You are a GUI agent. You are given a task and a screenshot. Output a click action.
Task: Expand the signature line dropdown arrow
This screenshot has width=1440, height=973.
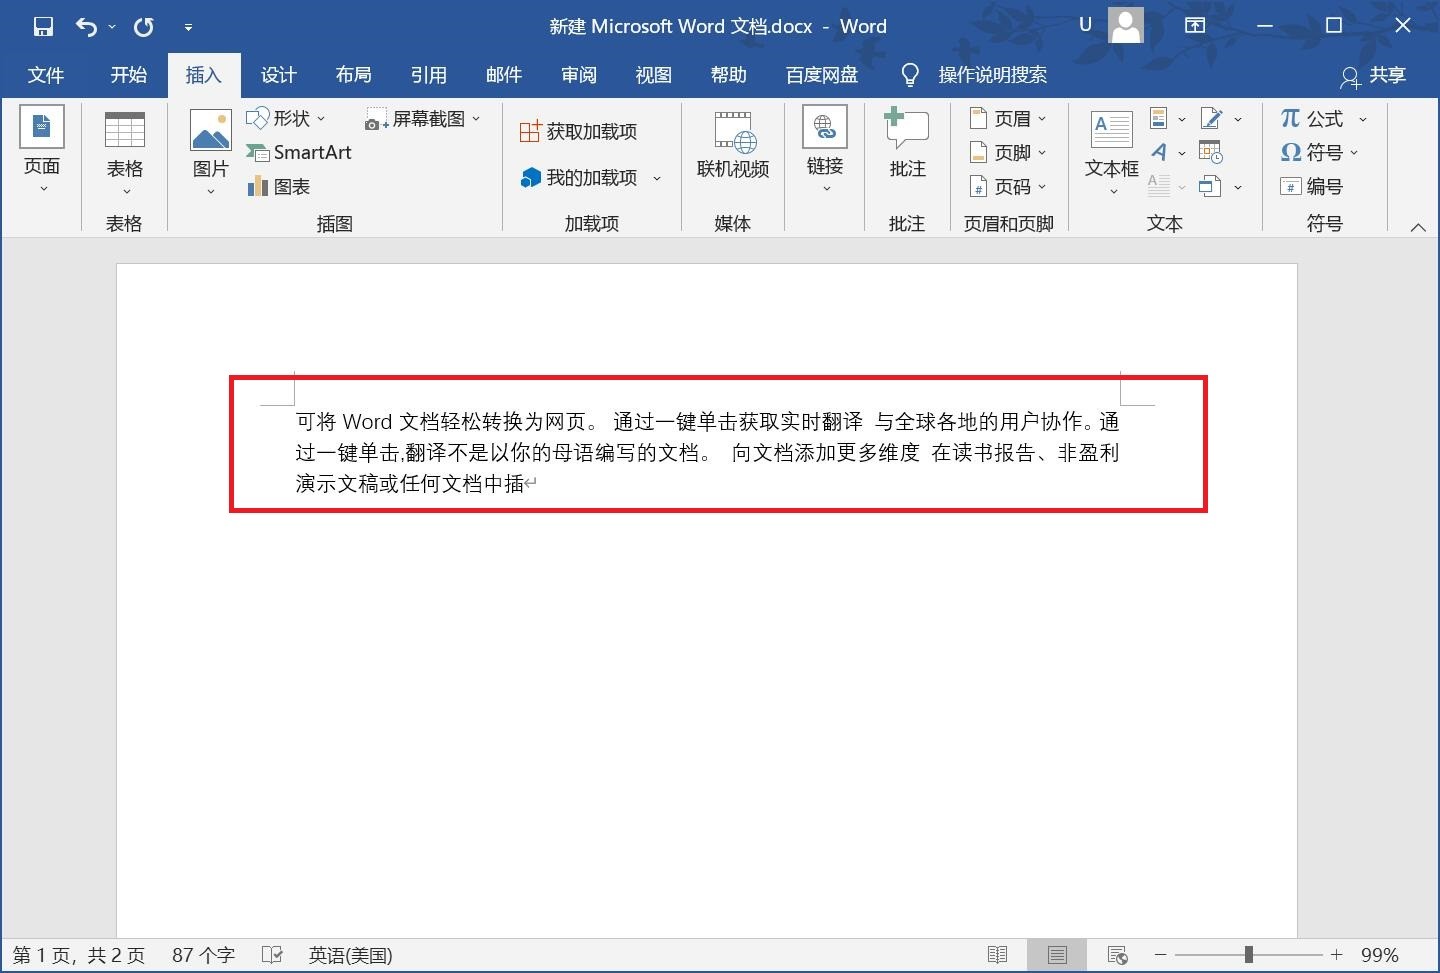coord(1238,119)
